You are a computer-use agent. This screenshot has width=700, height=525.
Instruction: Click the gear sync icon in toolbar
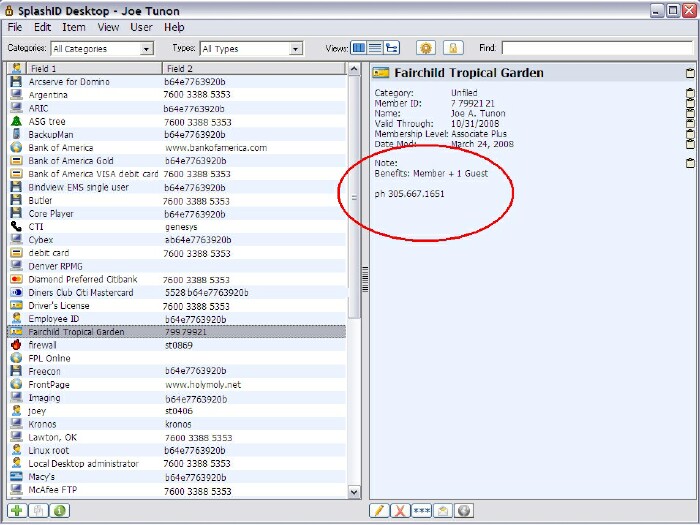(x=425, y=48)
